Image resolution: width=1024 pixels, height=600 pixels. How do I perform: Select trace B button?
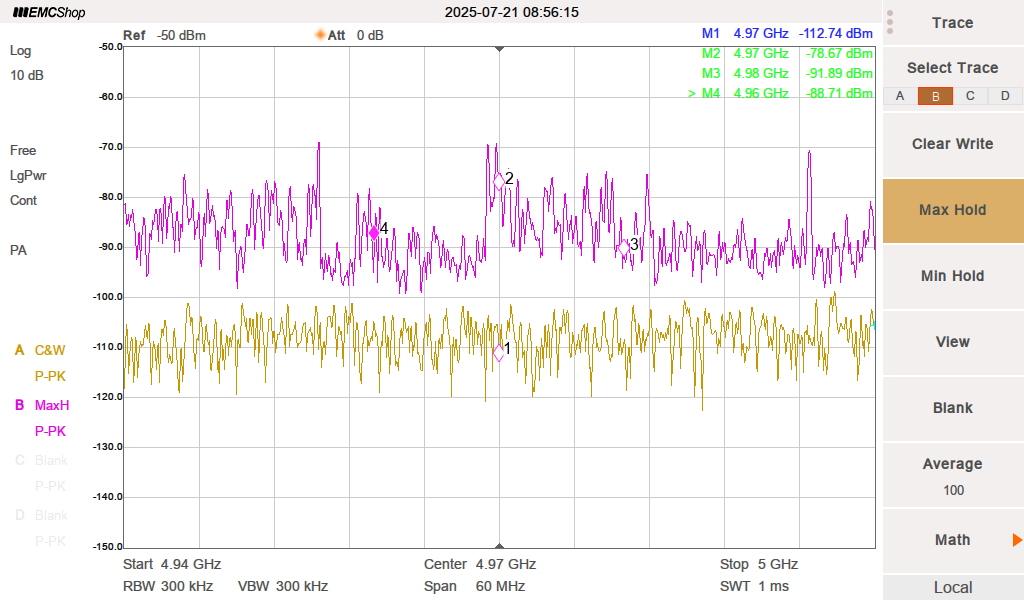(935, 96)
